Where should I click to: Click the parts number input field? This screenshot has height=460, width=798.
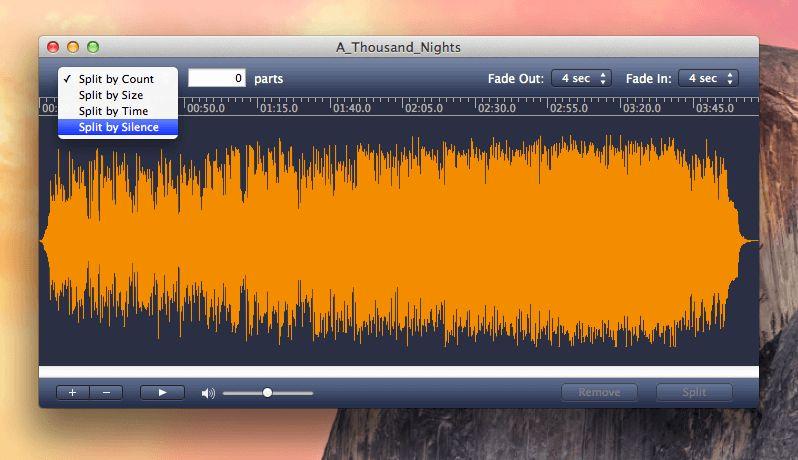[x=217, y=78]
